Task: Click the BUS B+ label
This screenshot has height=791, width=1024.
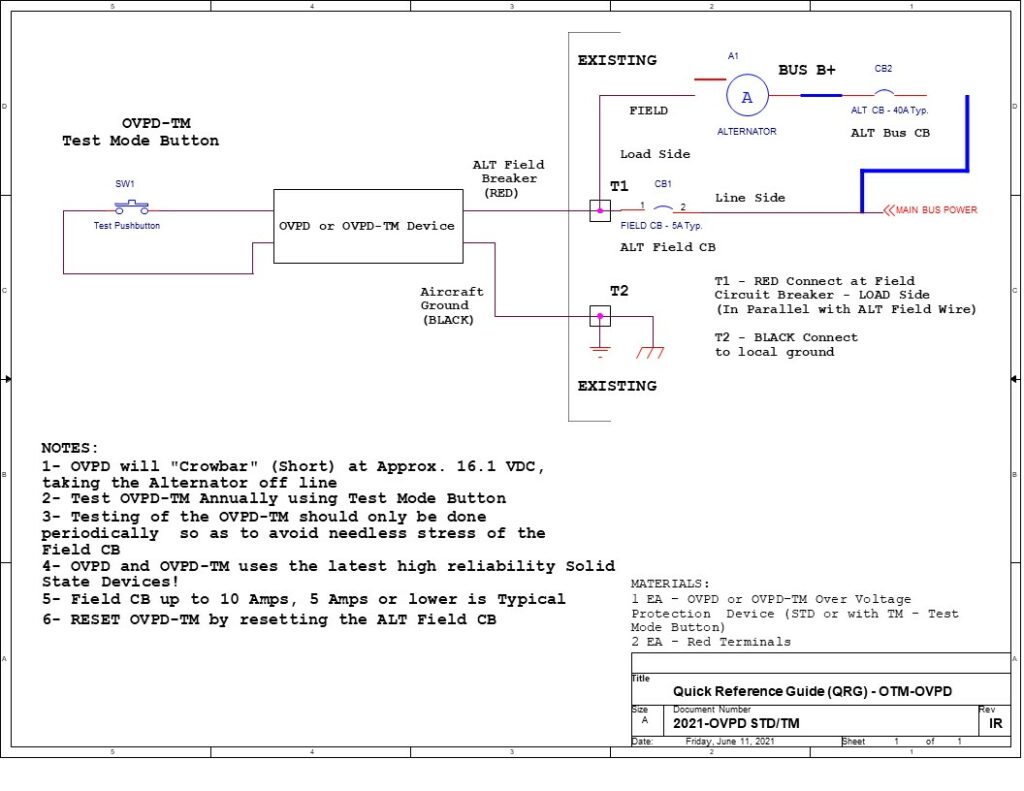Action: [805, 70]
